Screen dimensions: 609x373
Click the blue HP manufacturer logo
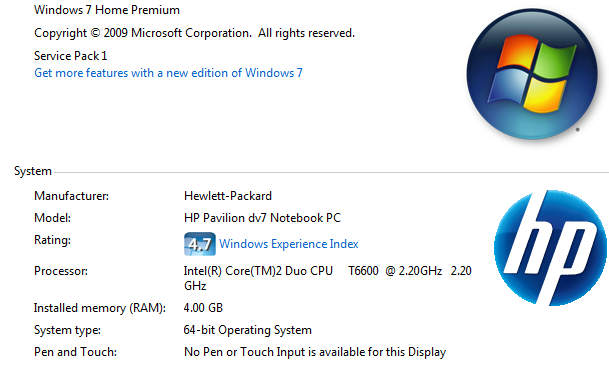pyautogui.click(x=550, y=248)
